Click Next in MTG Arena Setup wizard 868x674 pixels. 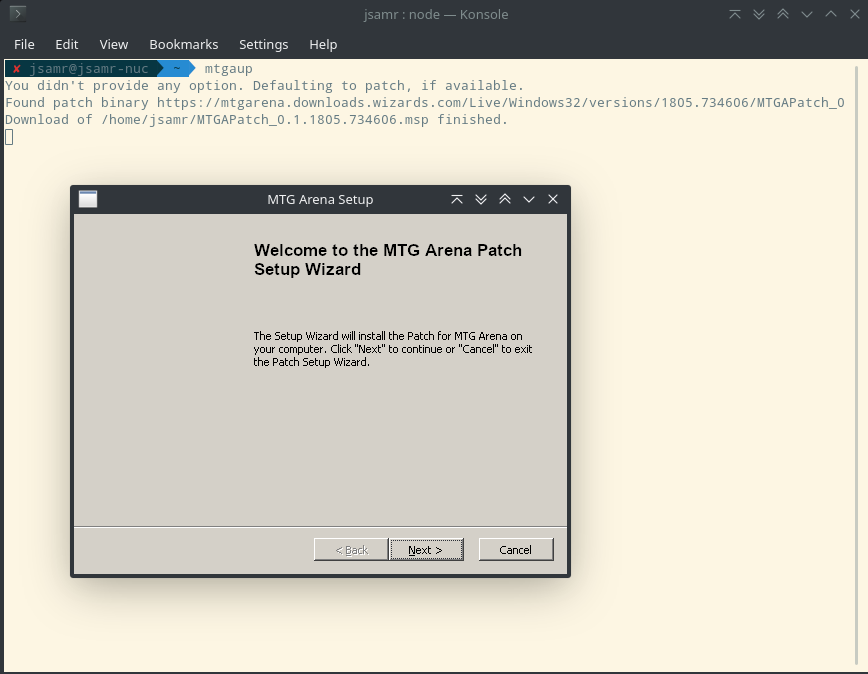pos(426,549)
